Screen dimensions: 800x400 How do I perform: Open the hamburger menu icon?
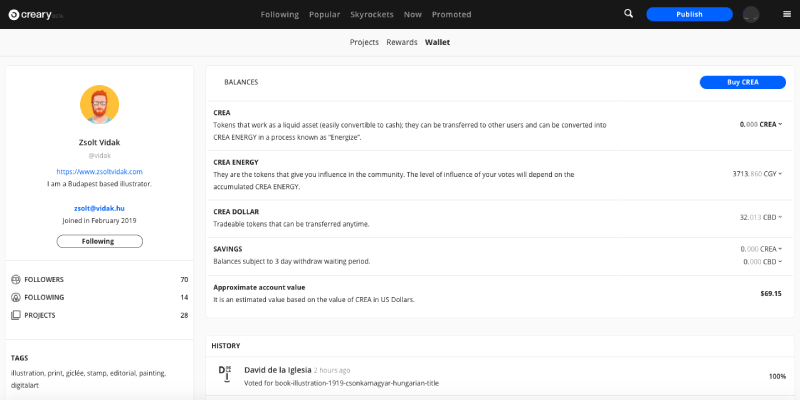tap(785, 14)
